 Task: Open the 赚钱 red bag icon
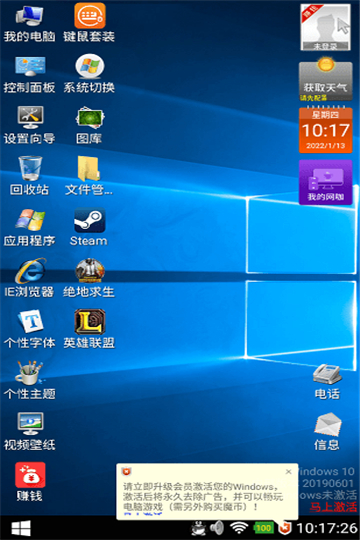30,482
